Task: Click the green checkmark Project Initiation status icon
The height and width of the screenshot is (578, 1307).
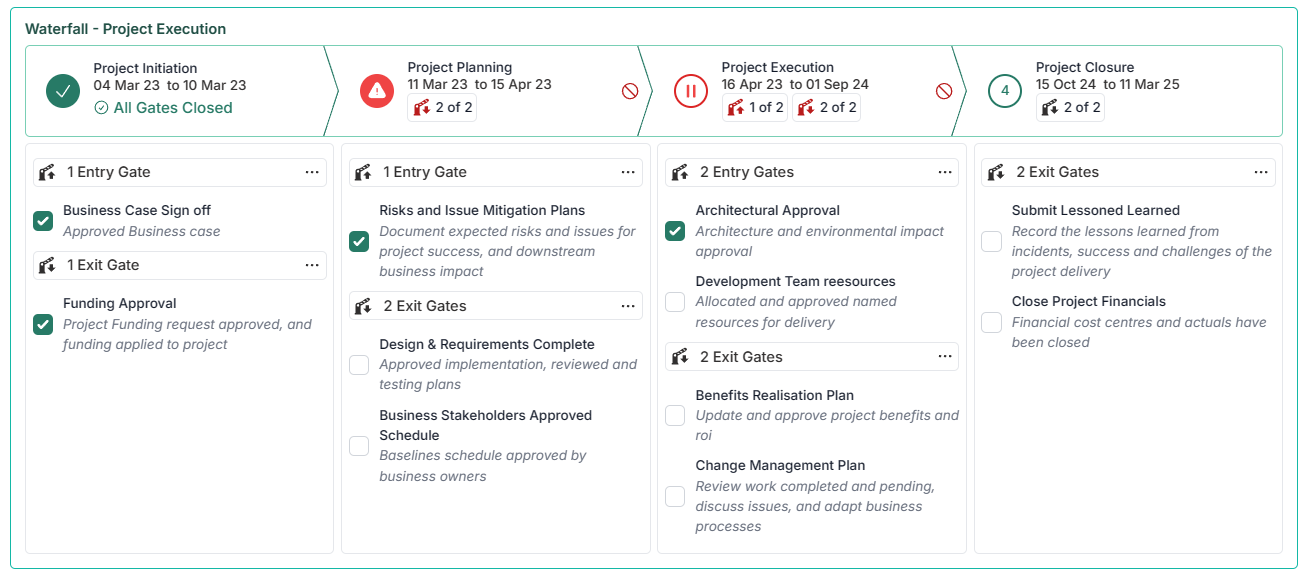Action: pos(62,91)
